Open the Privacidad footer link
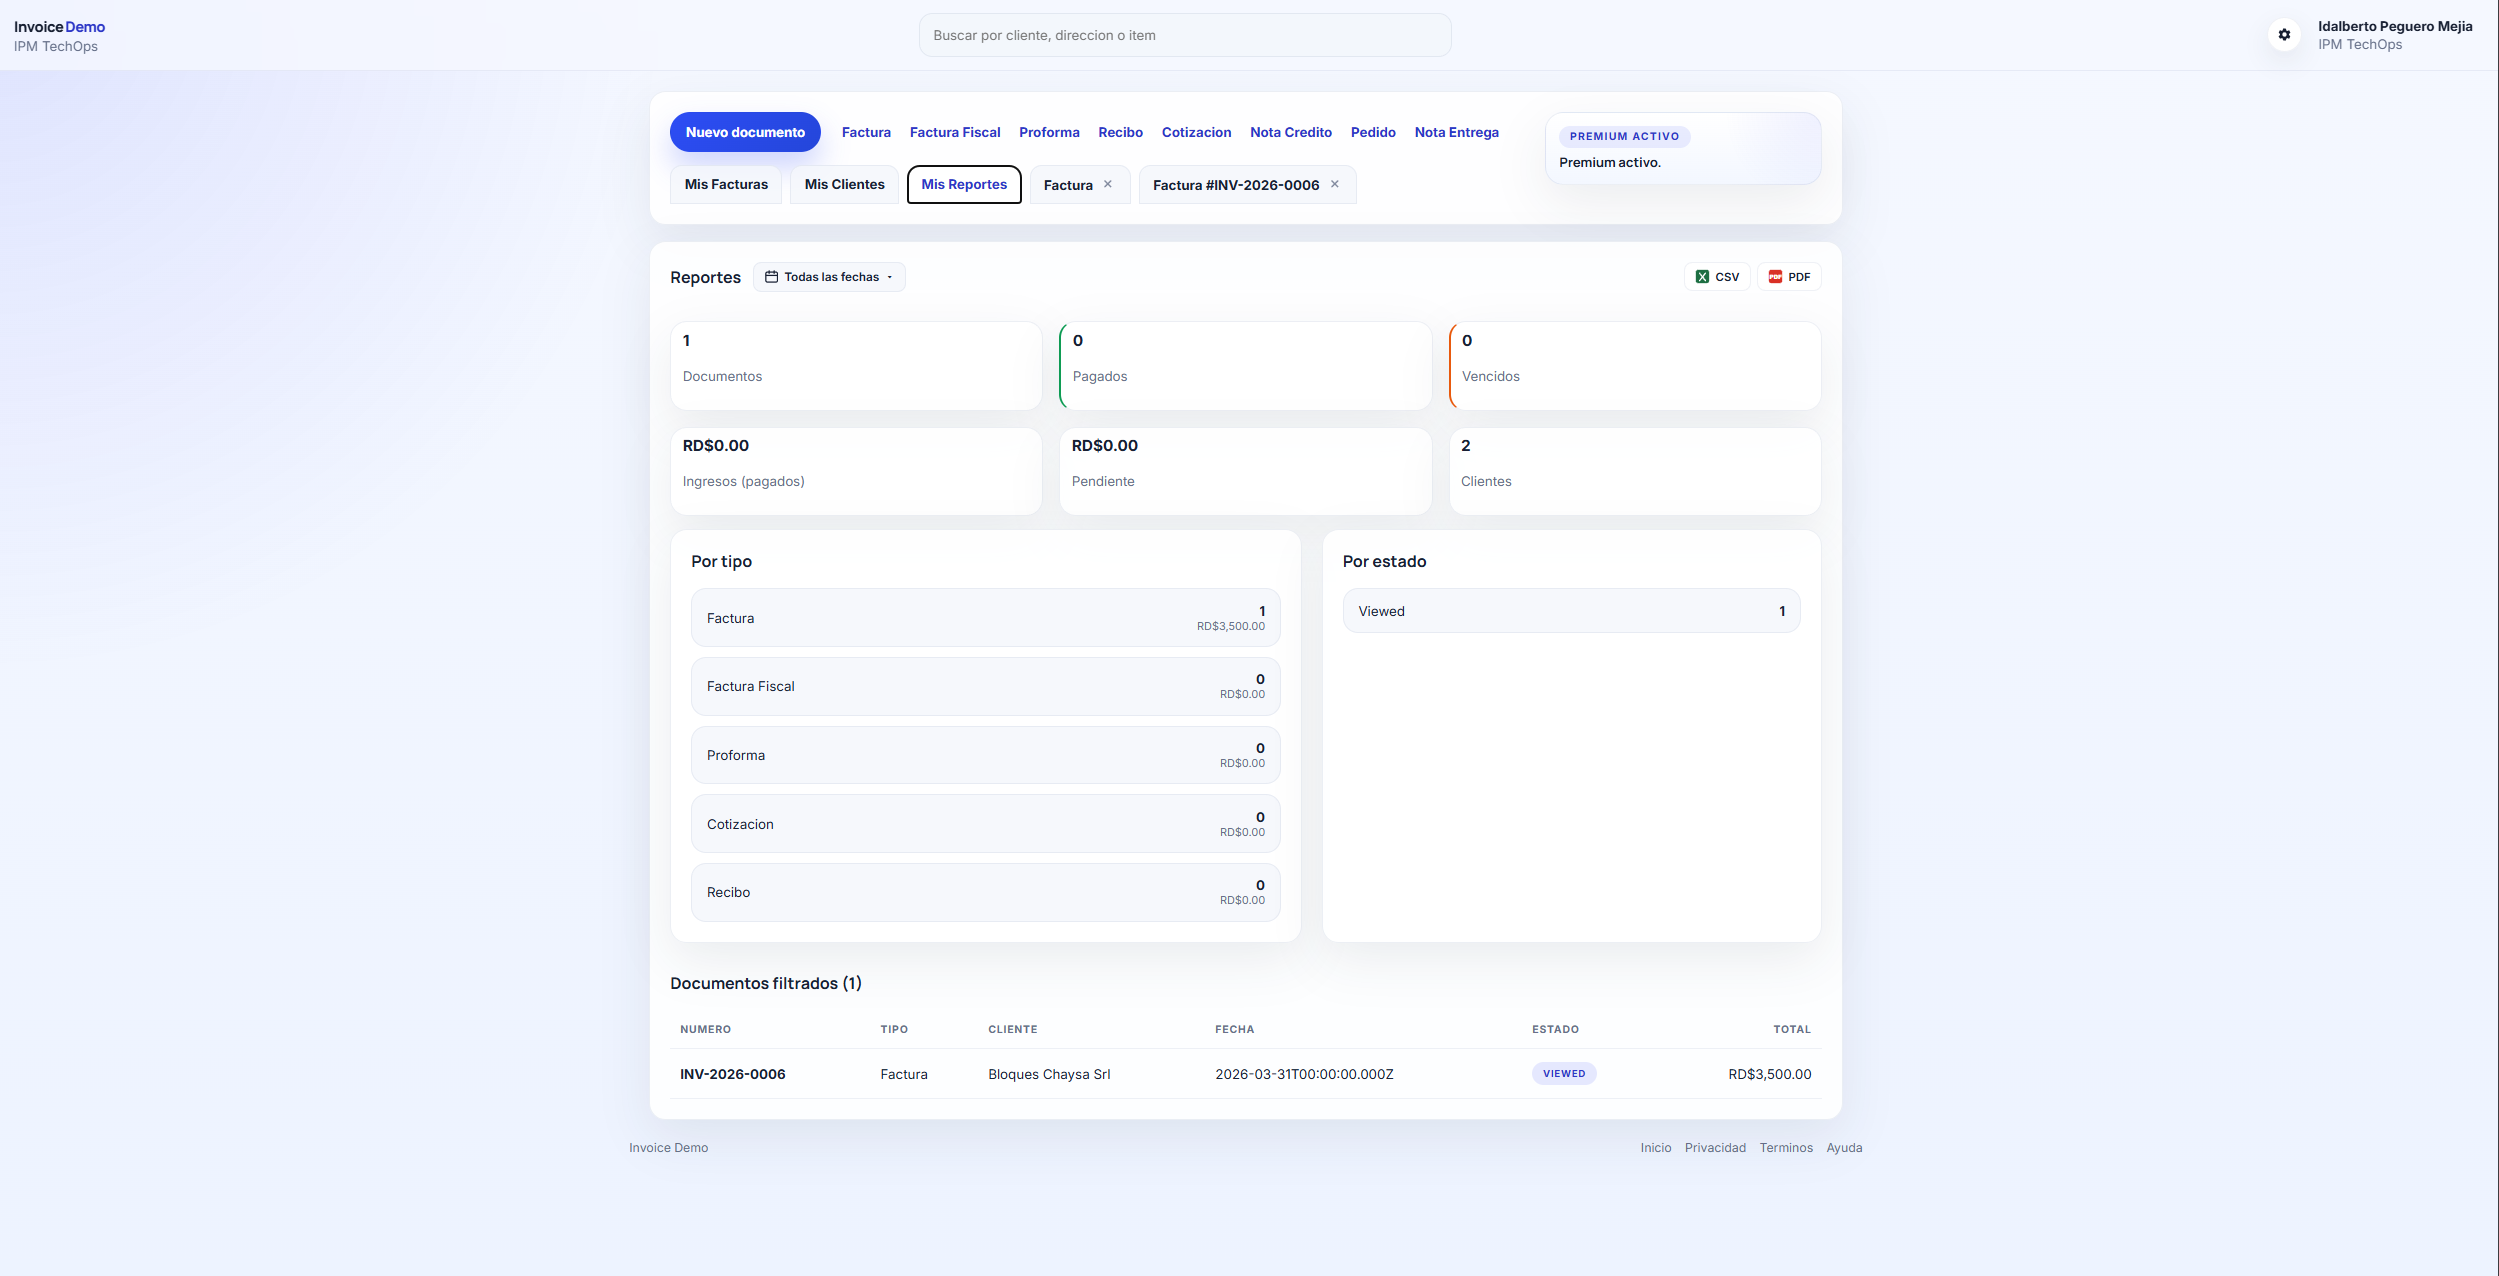 coord(1714,1147)
